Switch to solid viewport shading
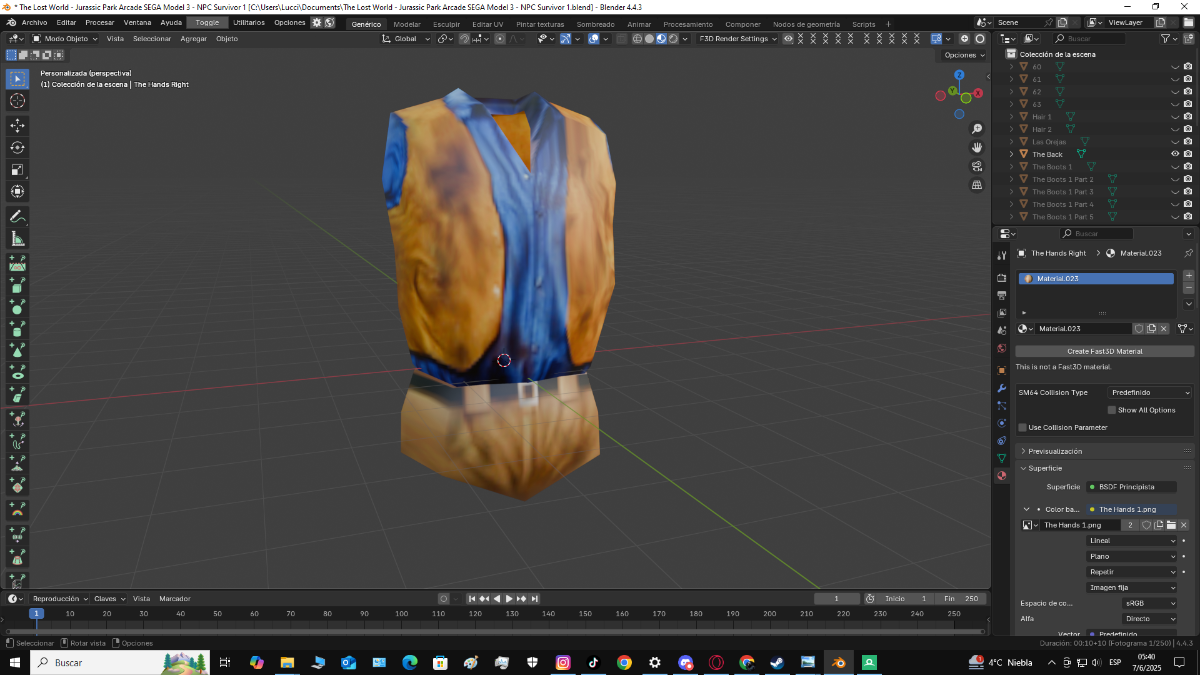1200x675 pixels. point(648,39)
